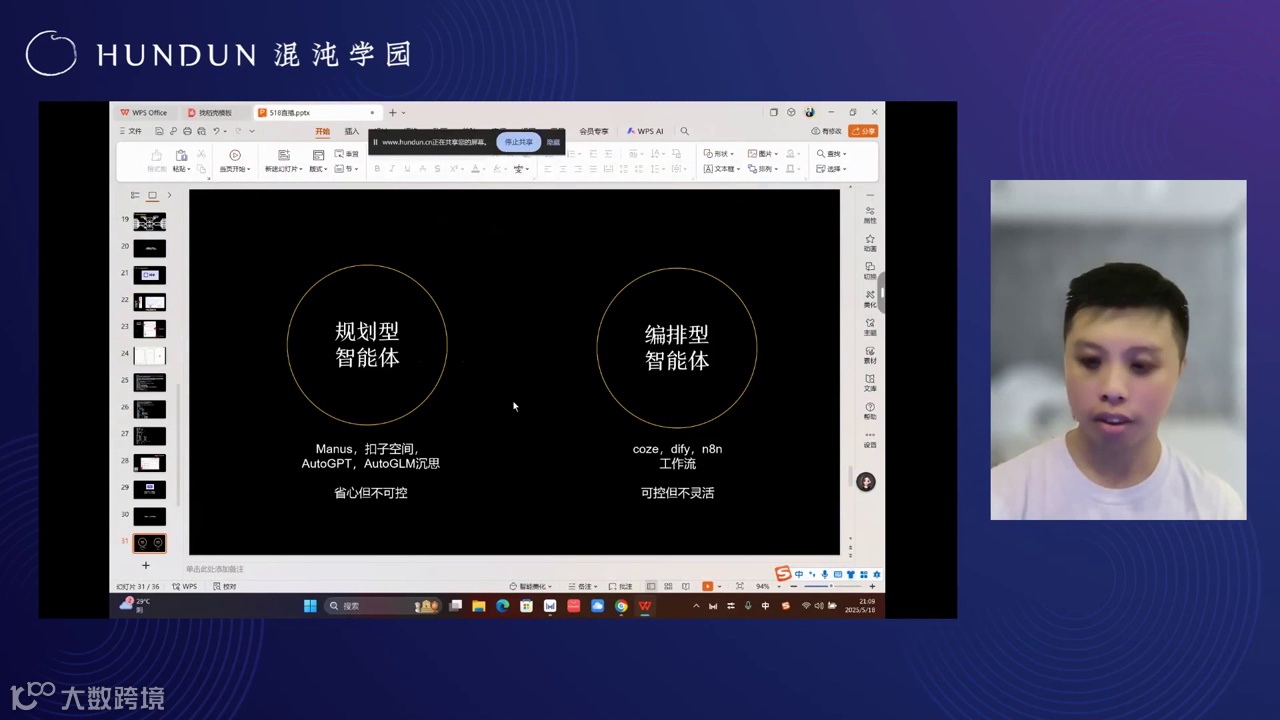Switch to the 会员专享 ribbon tab
Viewport: 1280px width, 720px height.
coord(594,131)
